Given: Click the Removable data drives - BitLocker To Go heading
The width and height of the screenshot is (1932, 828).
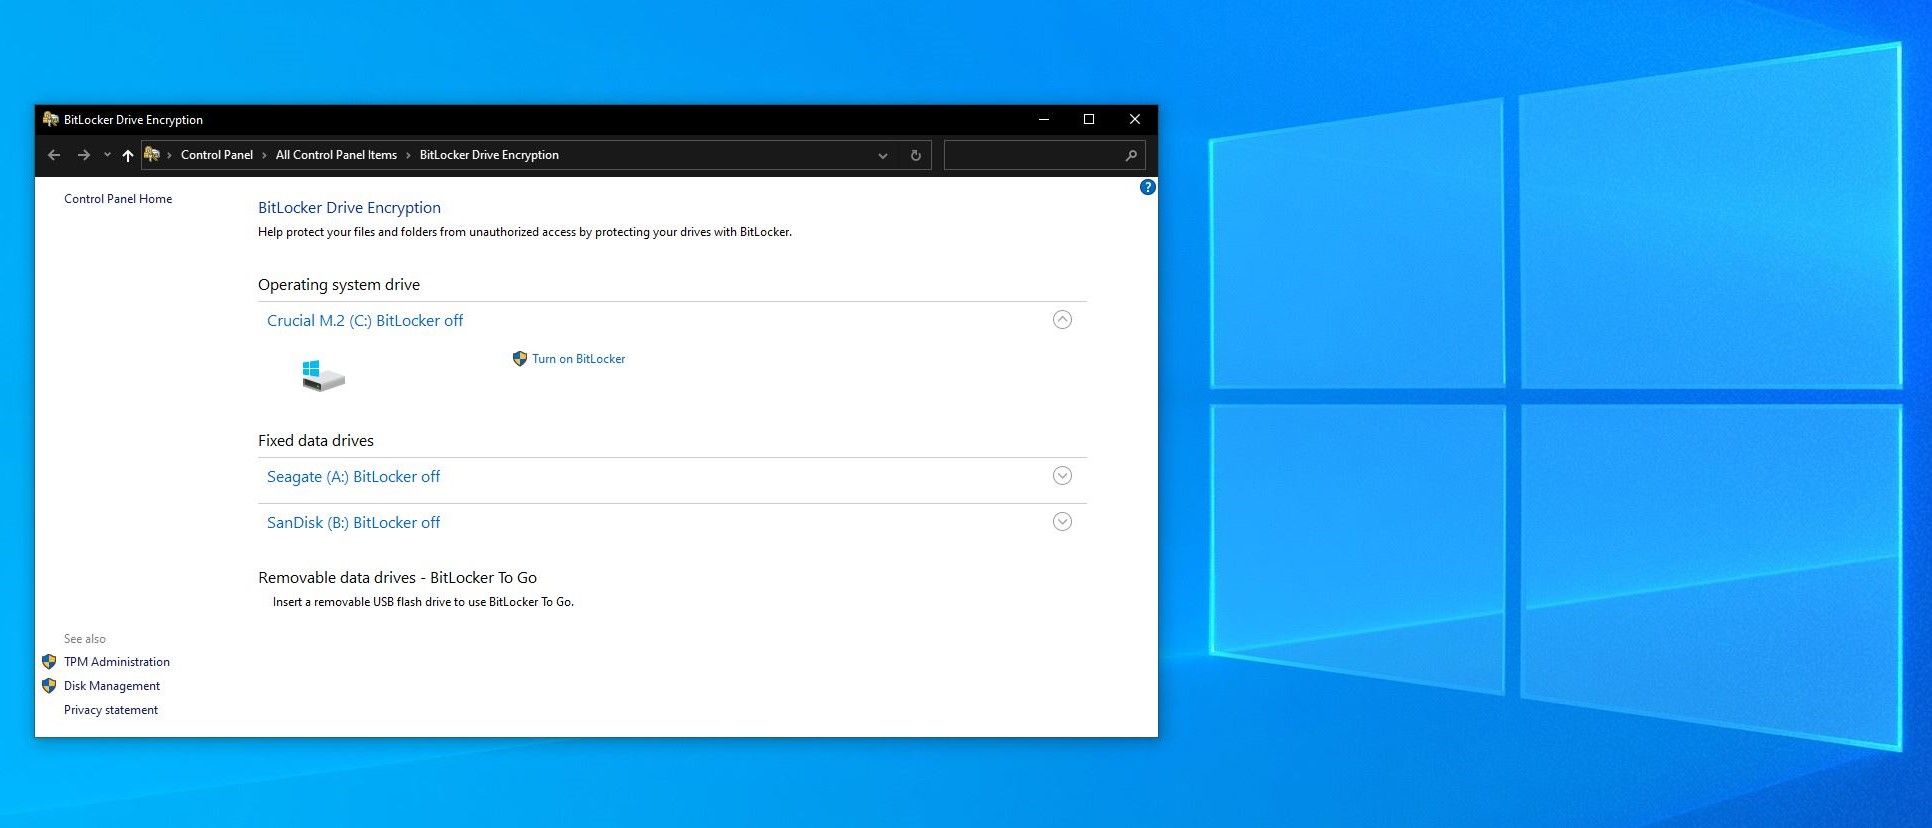Looking at the screenshot, I should [x=398, y=578].
